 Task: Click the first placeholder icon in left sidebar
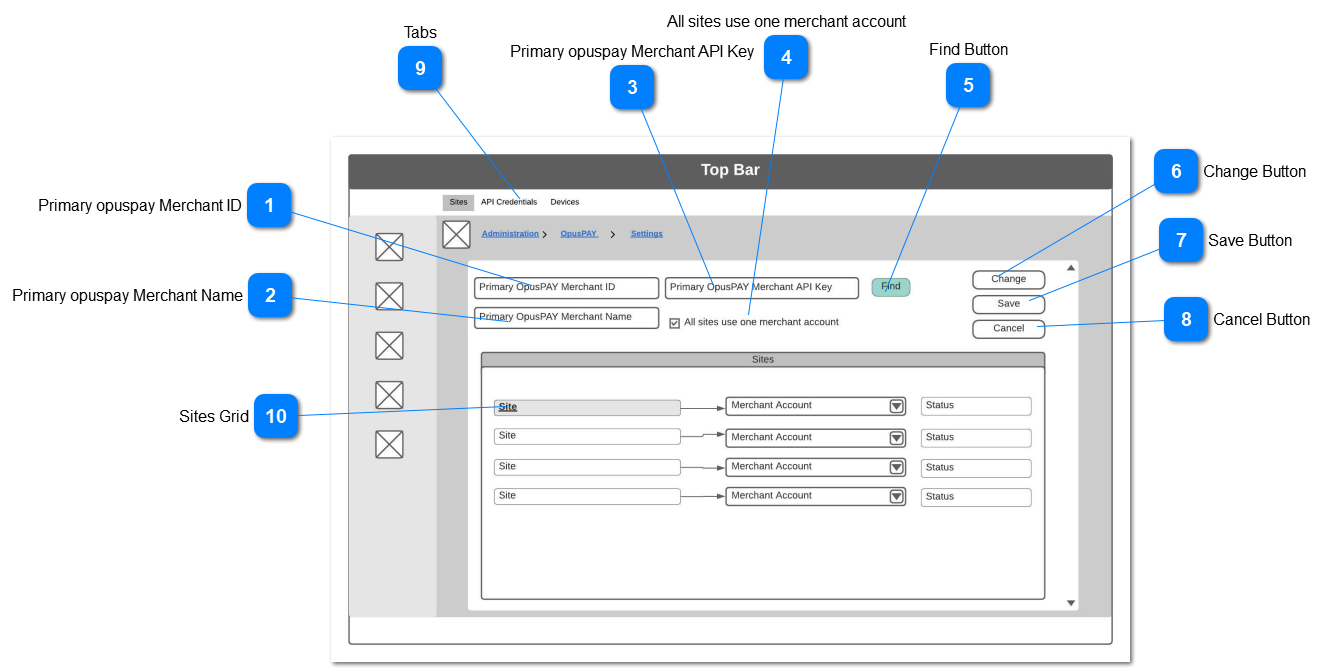[389, 246]
